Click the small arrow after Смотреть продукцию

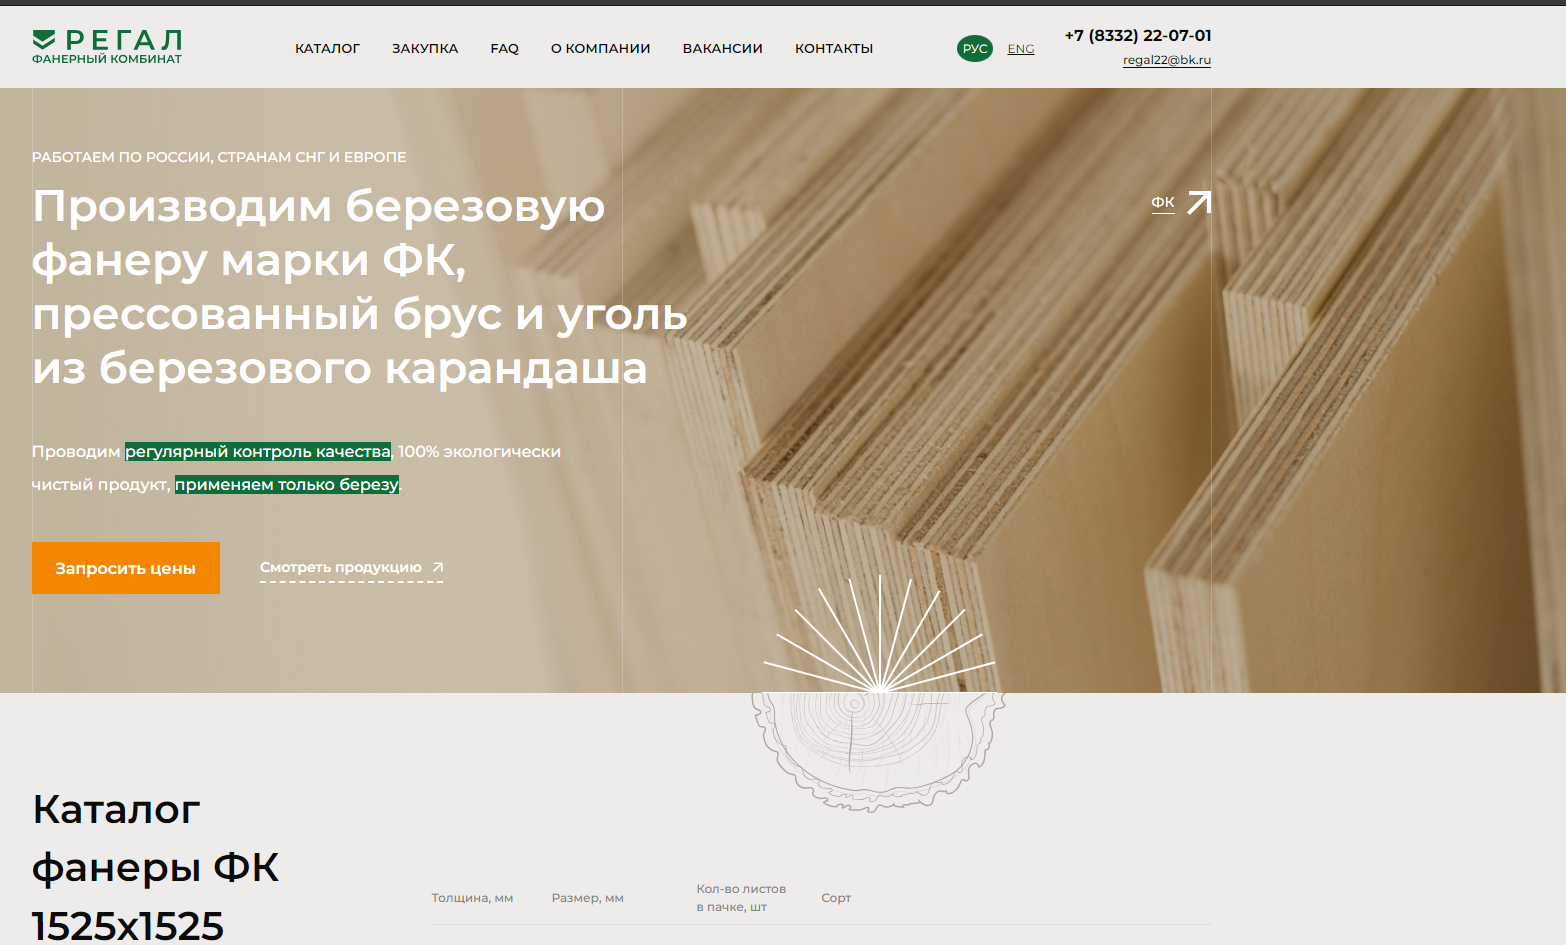tap(437, 567)
